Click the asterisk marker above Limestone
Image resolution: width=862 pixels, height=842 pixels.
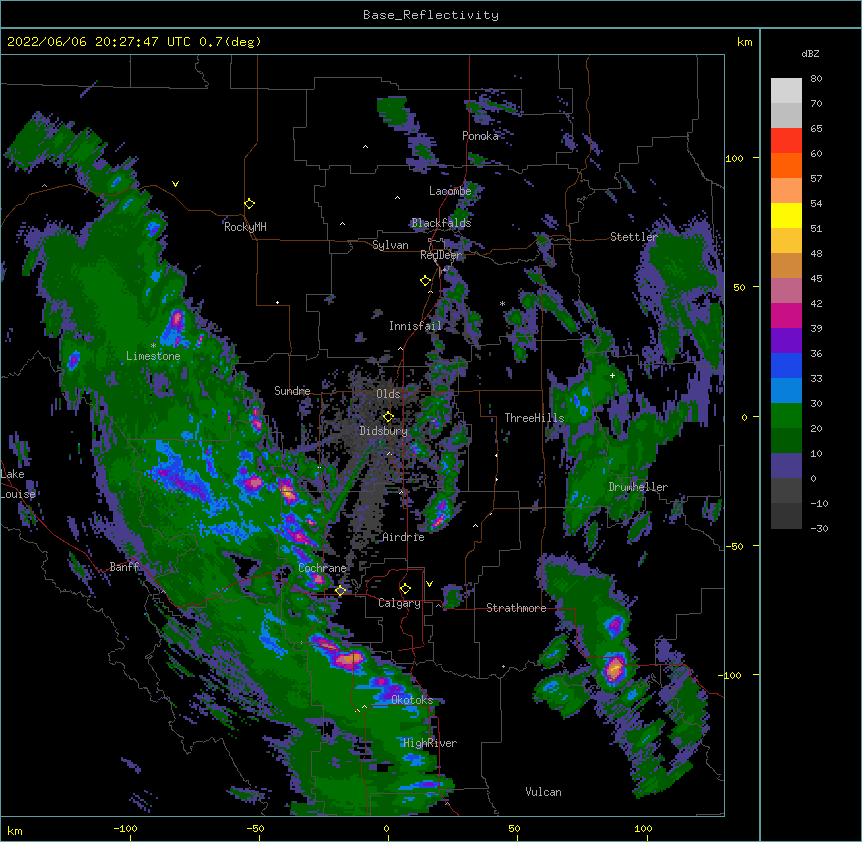point(153,346)
